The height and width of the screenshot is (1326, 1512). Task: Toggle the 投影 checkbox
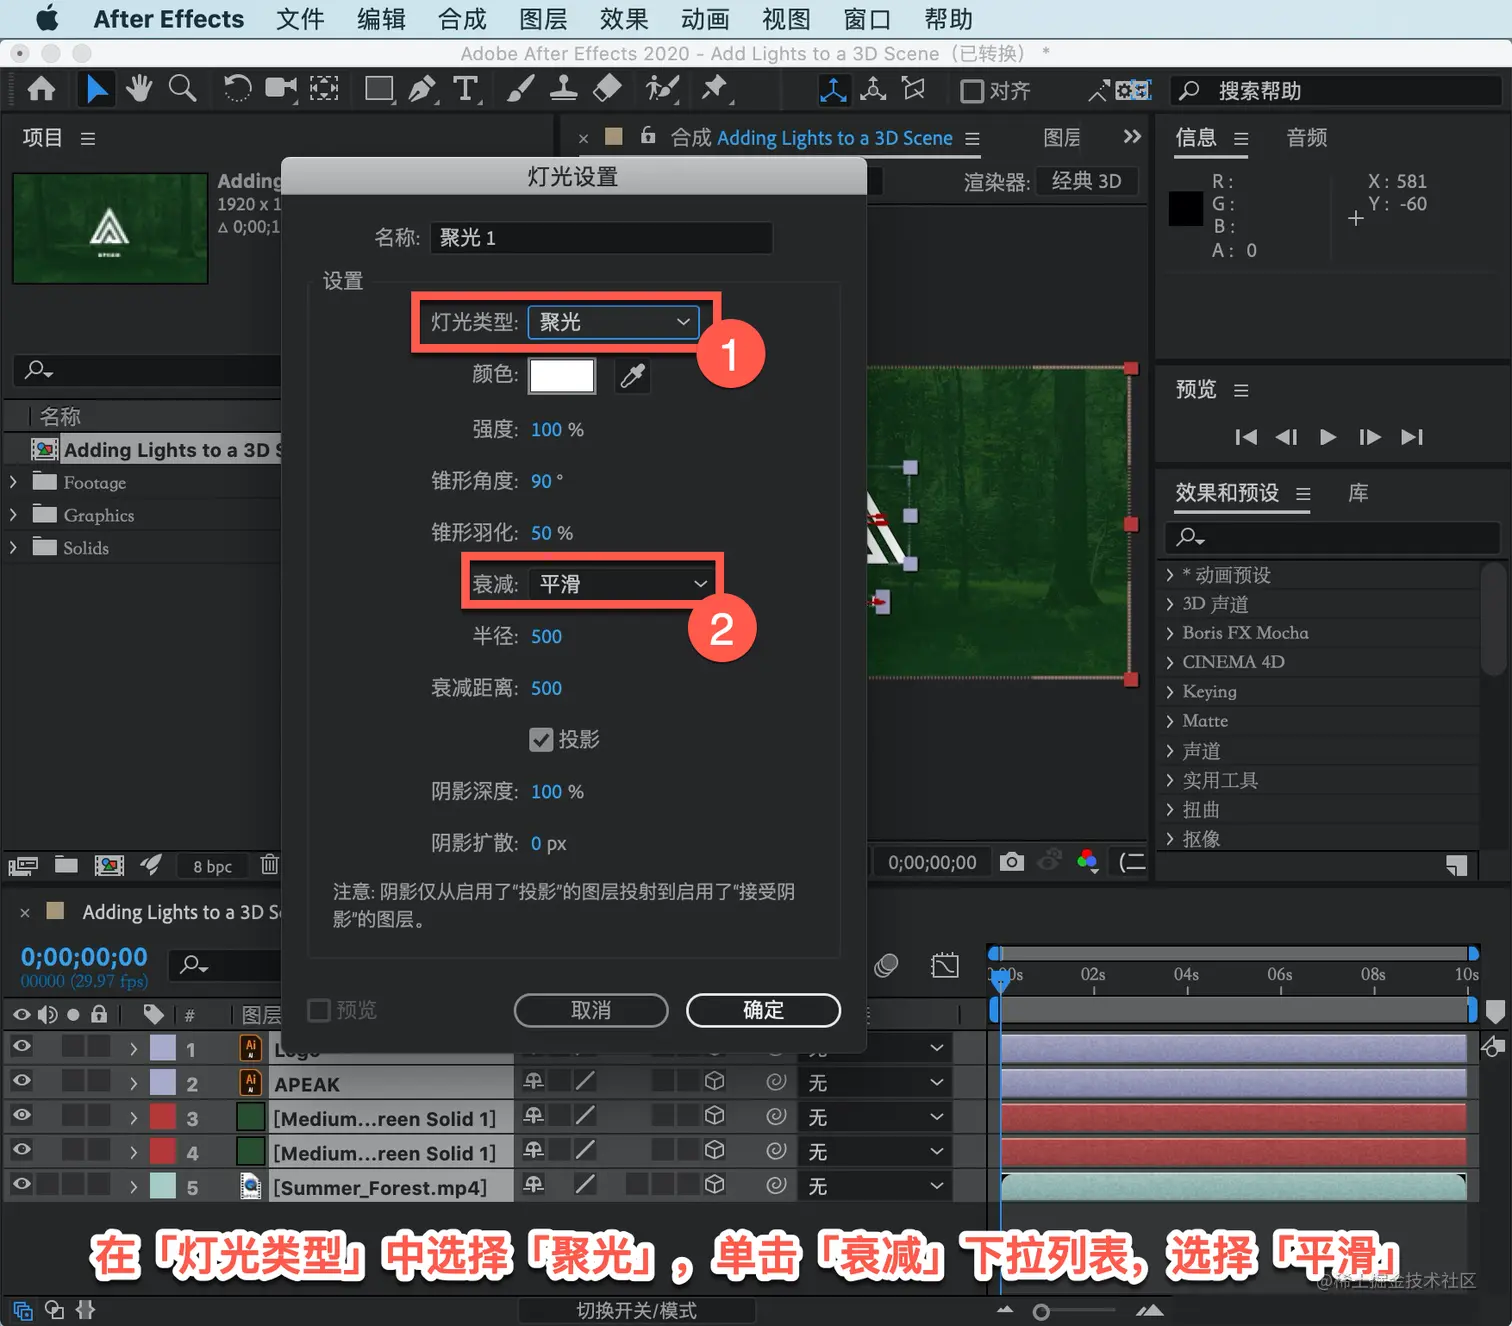click(541, 739)
